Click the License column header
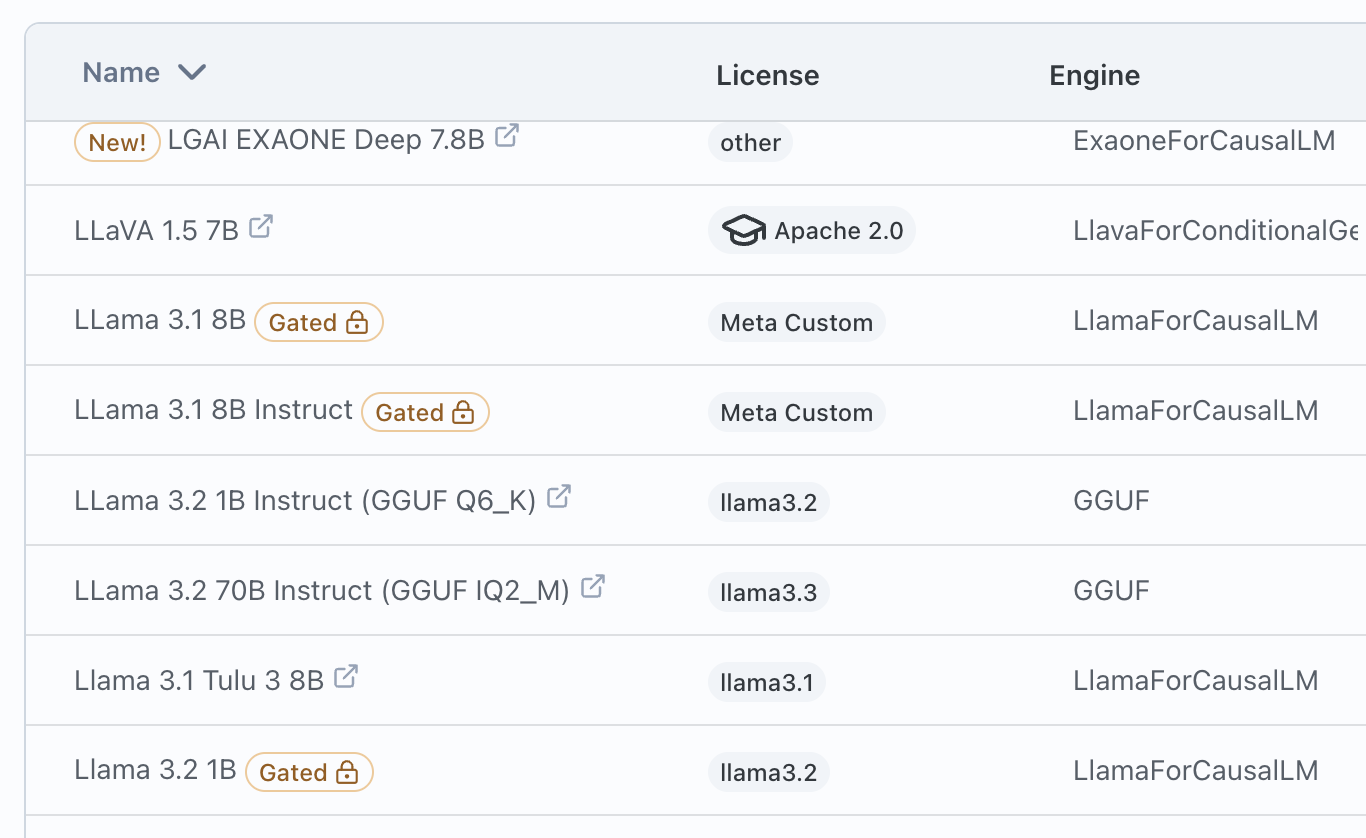The height and width of the screenshot is (838, 1366). click(x=768, y=75)
